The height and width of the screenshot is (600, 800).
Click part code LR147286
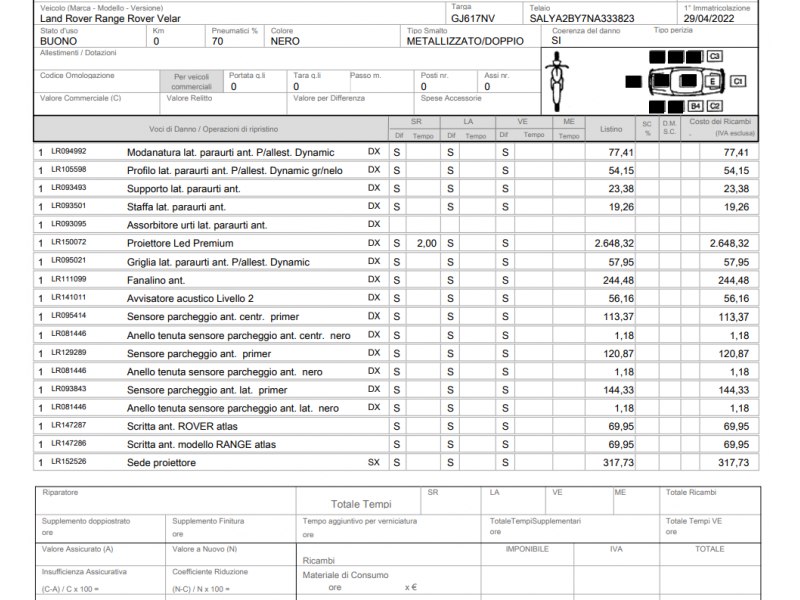point(69,444)
